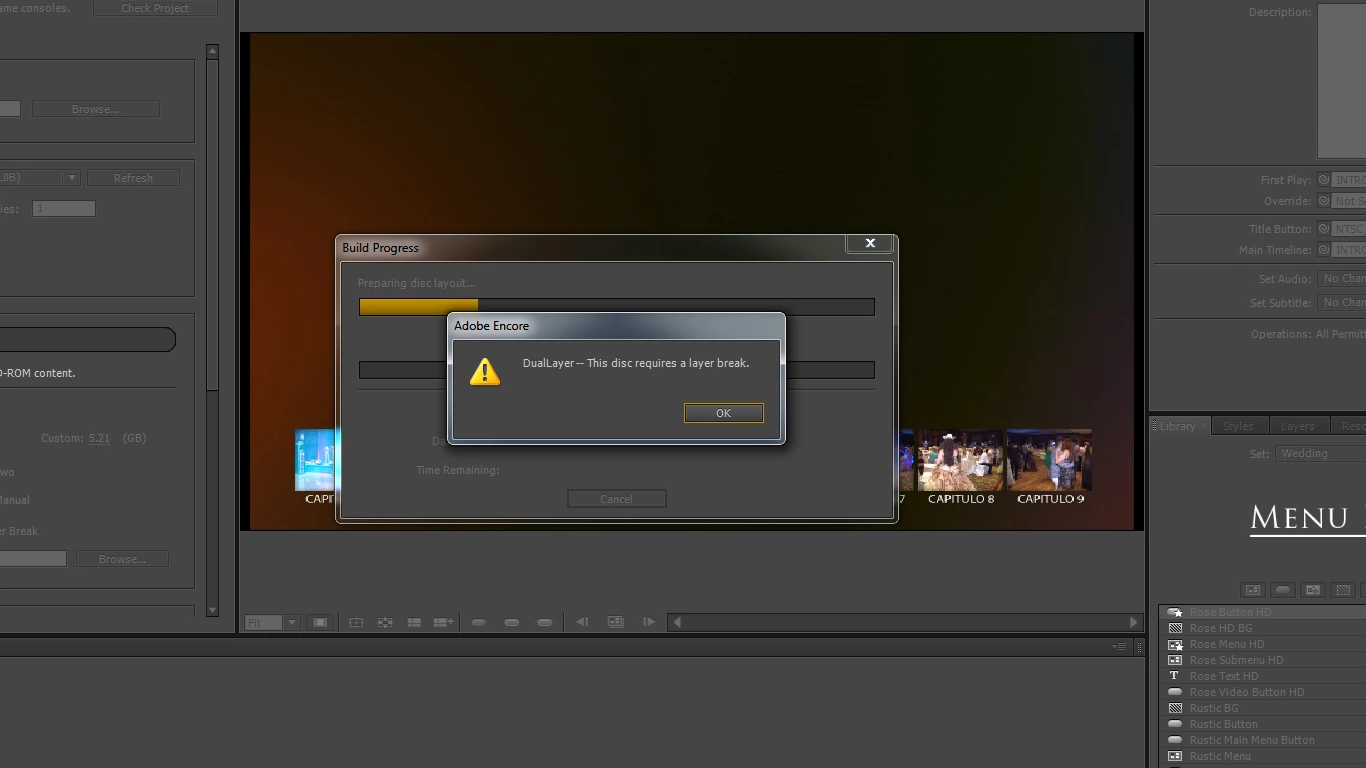Select Rustic BG library item
The width and height of the screenshot is (1366, 768).
click(x=1262, y=708)
